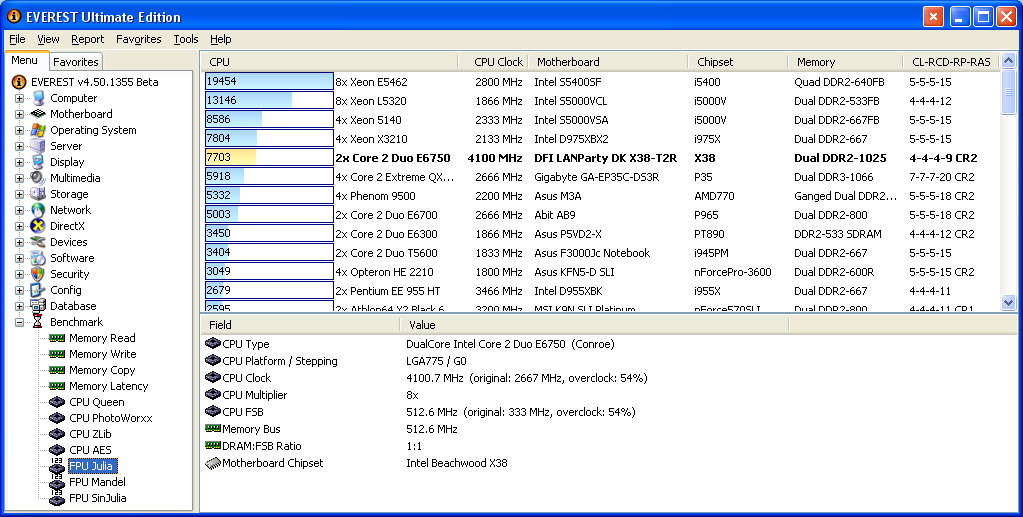The width and height of the screenshot is (1023, 517).
Task: Click the Network globe icon
Action: pos(38,210)
